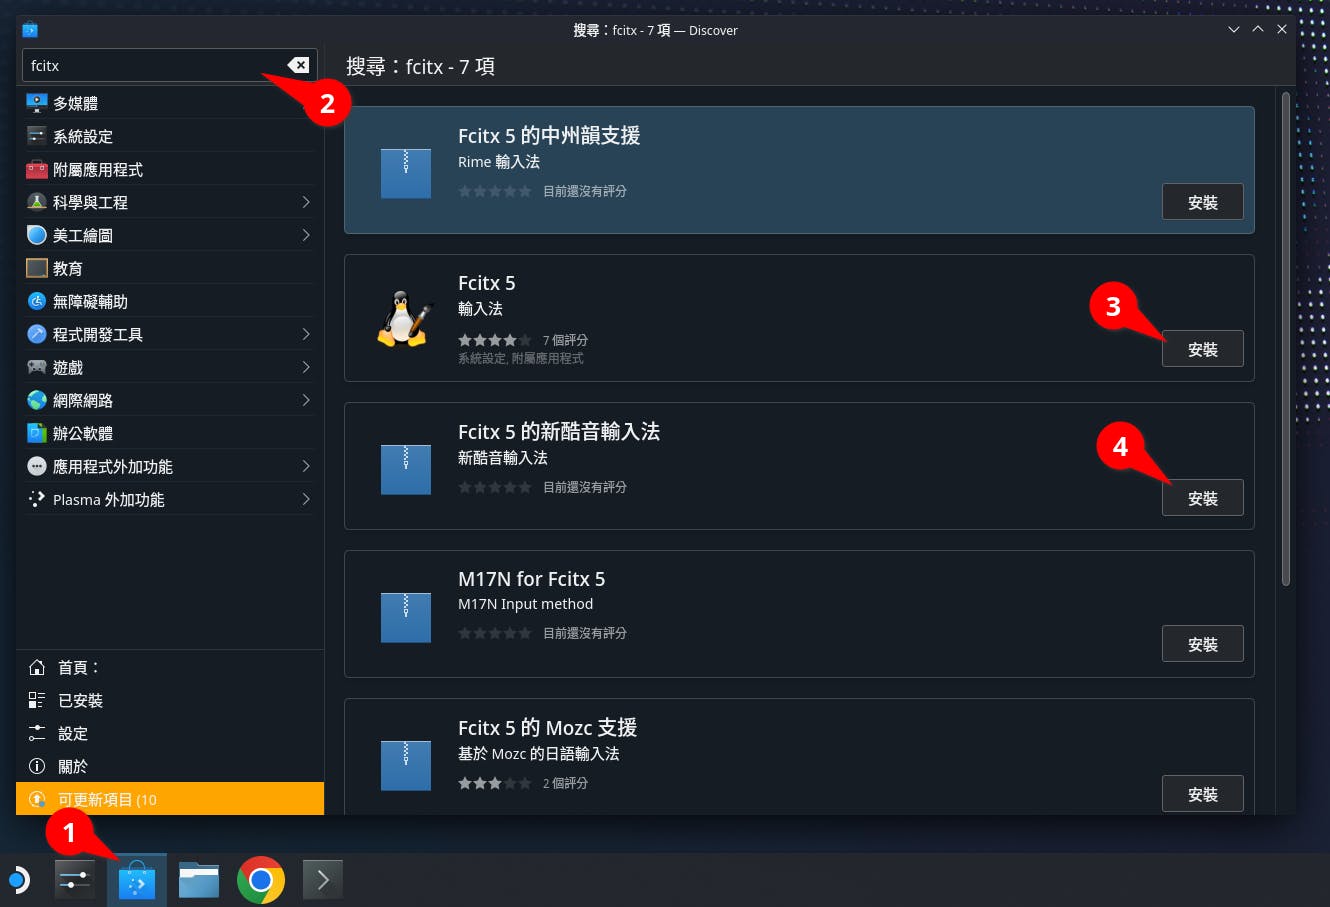Open the Fcitx 5 的 Mozc 支援 title

pos(547,727)
